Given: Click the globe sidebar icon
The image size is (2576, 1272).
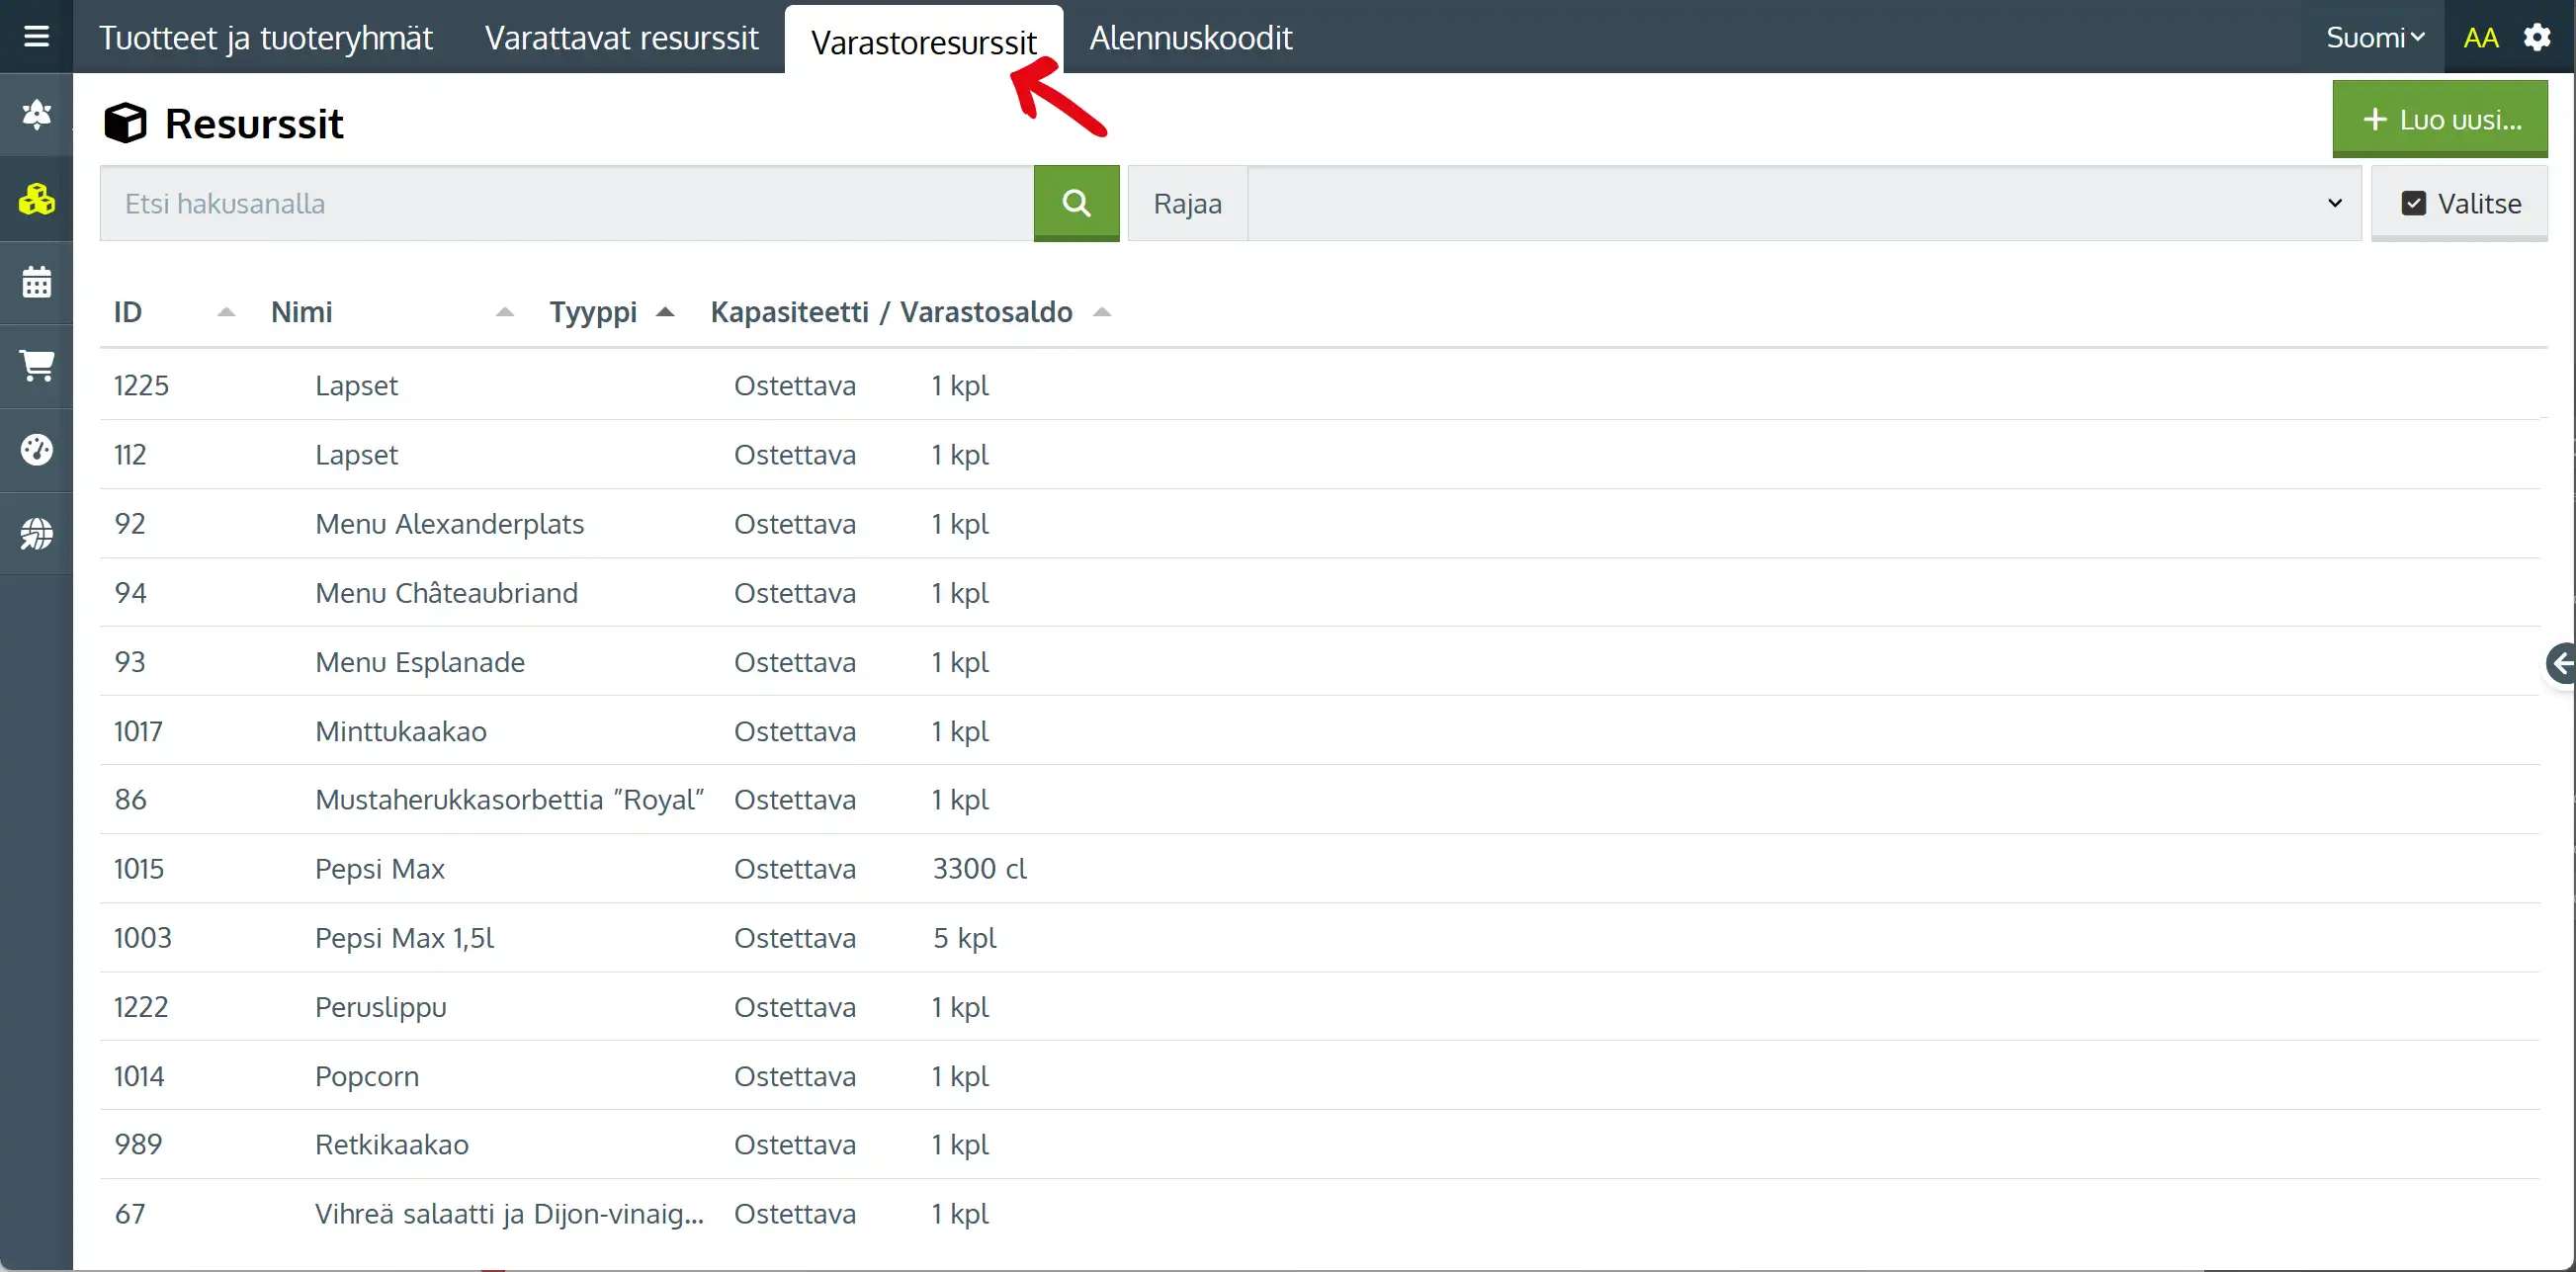Looking at the screenshot, I should pos(36,533).
